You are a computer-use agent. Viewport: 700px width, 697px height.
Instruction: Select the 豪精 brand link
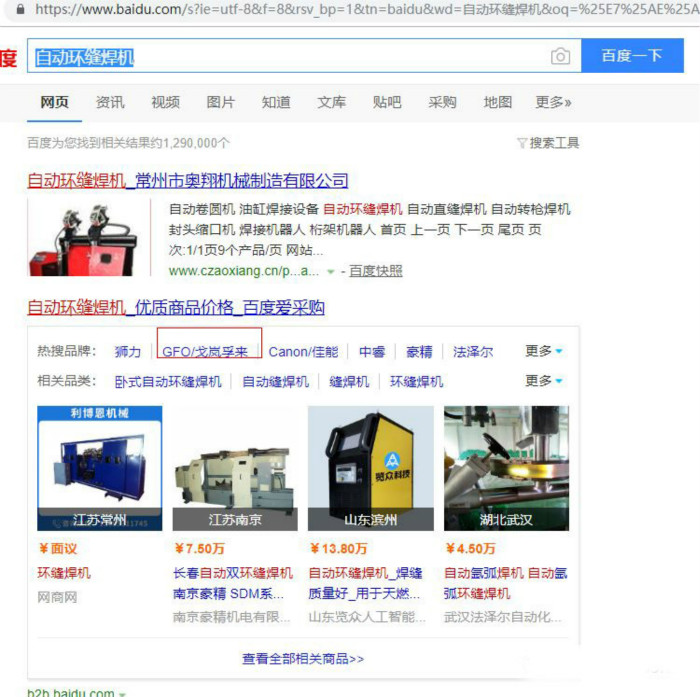pyautogui.click(x=419, y=351)
